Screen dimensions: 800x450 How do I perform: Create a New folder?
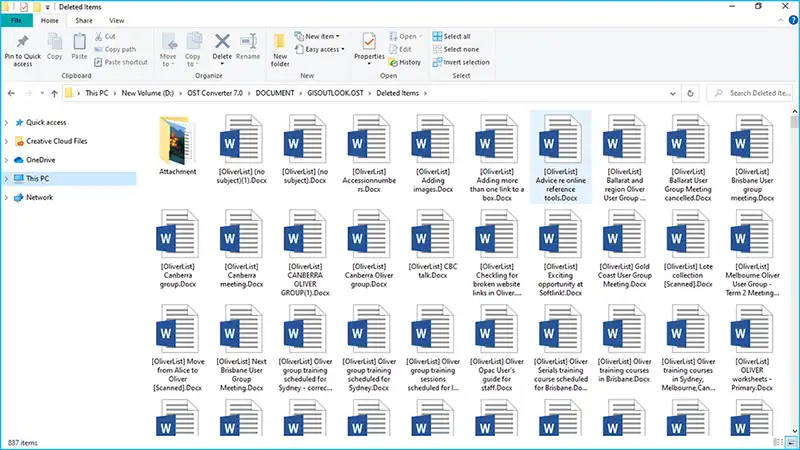(280, 49)
